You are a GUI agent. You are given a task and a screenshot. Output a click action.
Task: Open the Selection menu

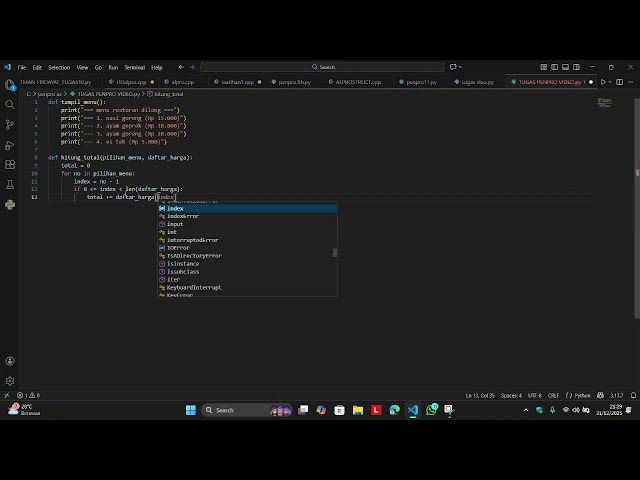tap(59, 67)
